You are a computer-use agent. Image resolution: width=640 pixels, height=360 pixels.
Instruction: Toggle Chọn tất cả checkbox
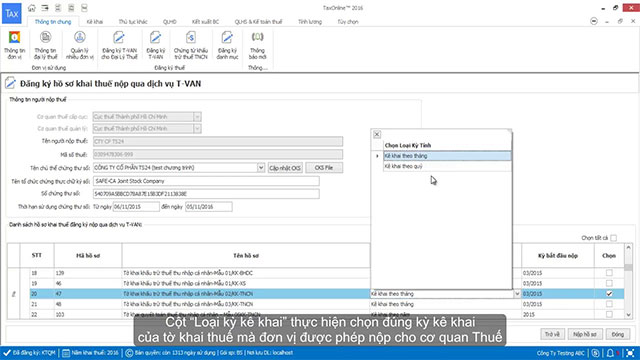click(613, 238)
